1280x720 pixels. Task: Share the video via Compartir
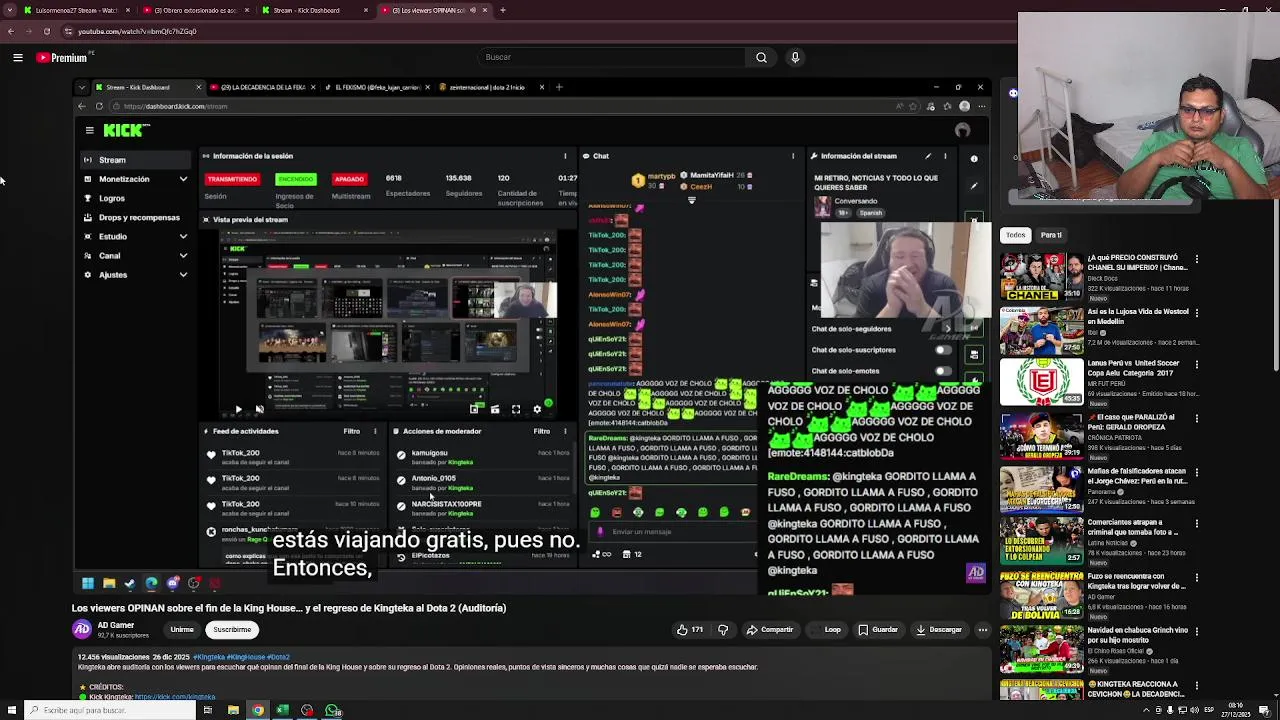click(770, 630)
